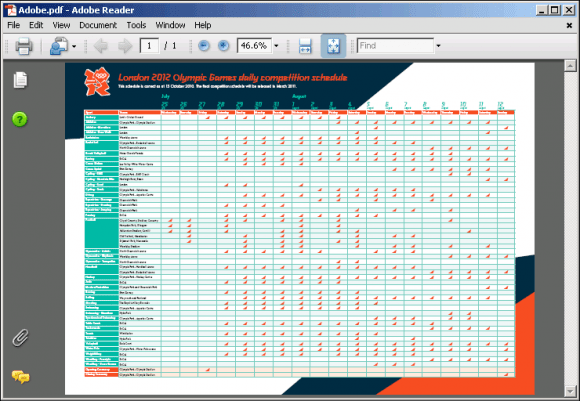Toggle the fit width scrolling icon
Viewport: 580px width, 401px height.
click(305, 46)
